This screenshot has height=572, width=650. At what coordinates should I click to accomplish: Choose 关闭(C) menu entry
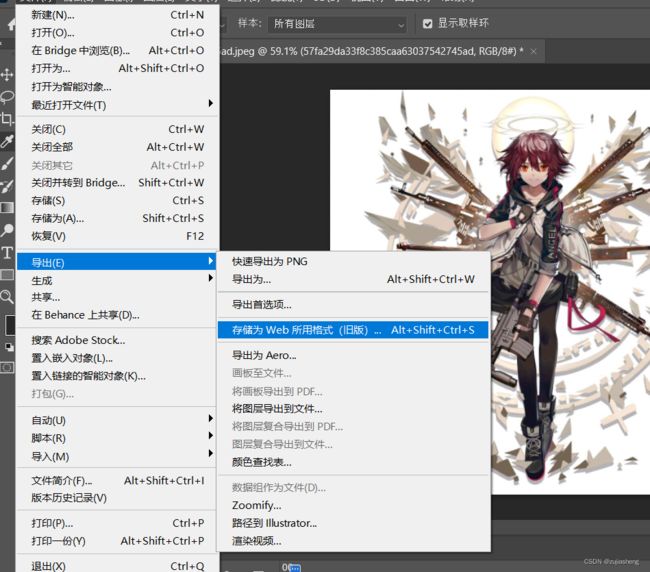pyautogui.click(x=117, y=130)
